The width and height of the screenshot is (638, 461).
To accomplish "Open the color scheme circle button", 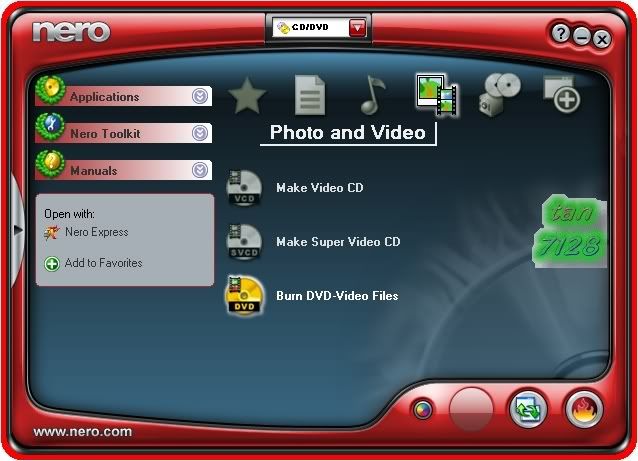I will pos(423,409).
